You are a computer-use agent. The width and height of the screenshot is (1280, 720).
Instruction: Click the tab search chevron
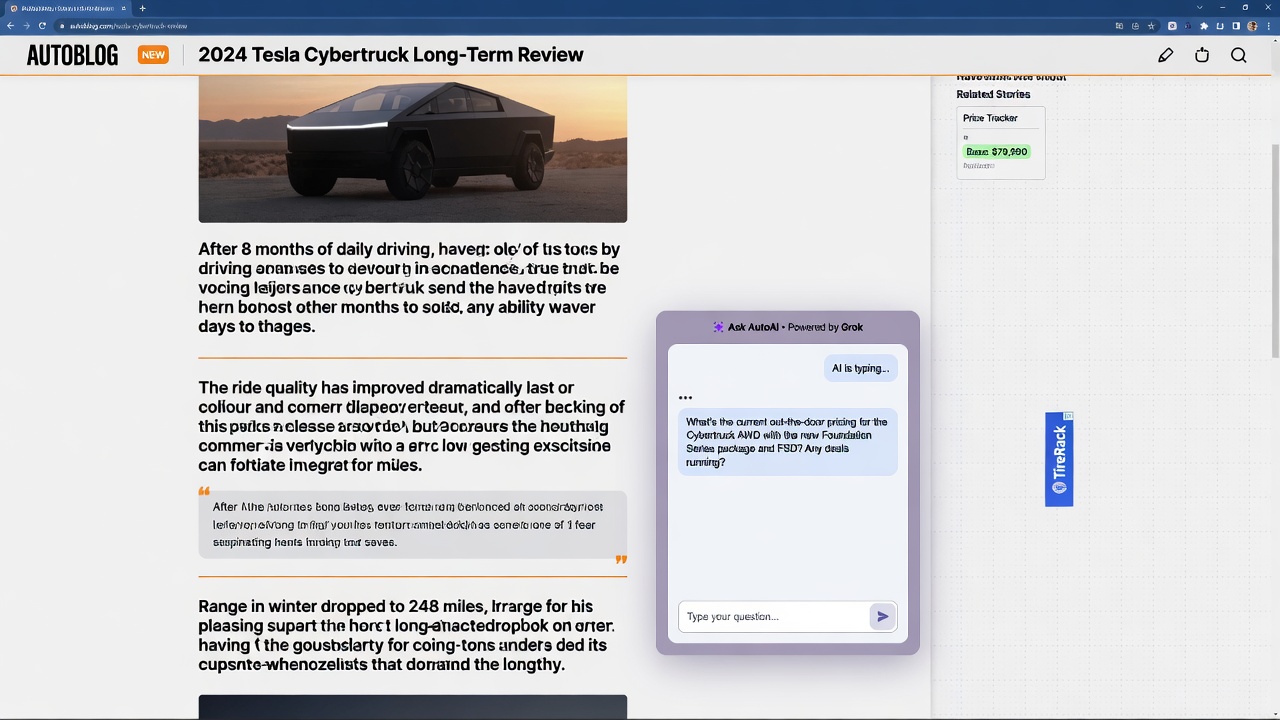(1200, 7)
